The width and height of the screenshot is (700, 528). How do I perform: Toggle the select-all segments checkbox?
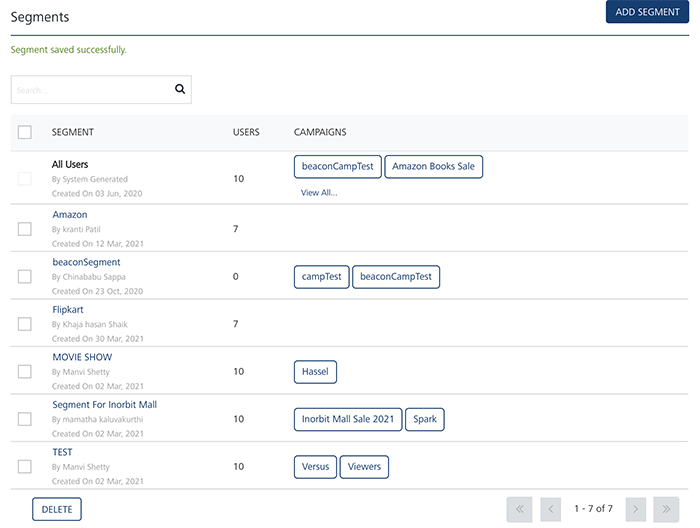pos(25,132)
